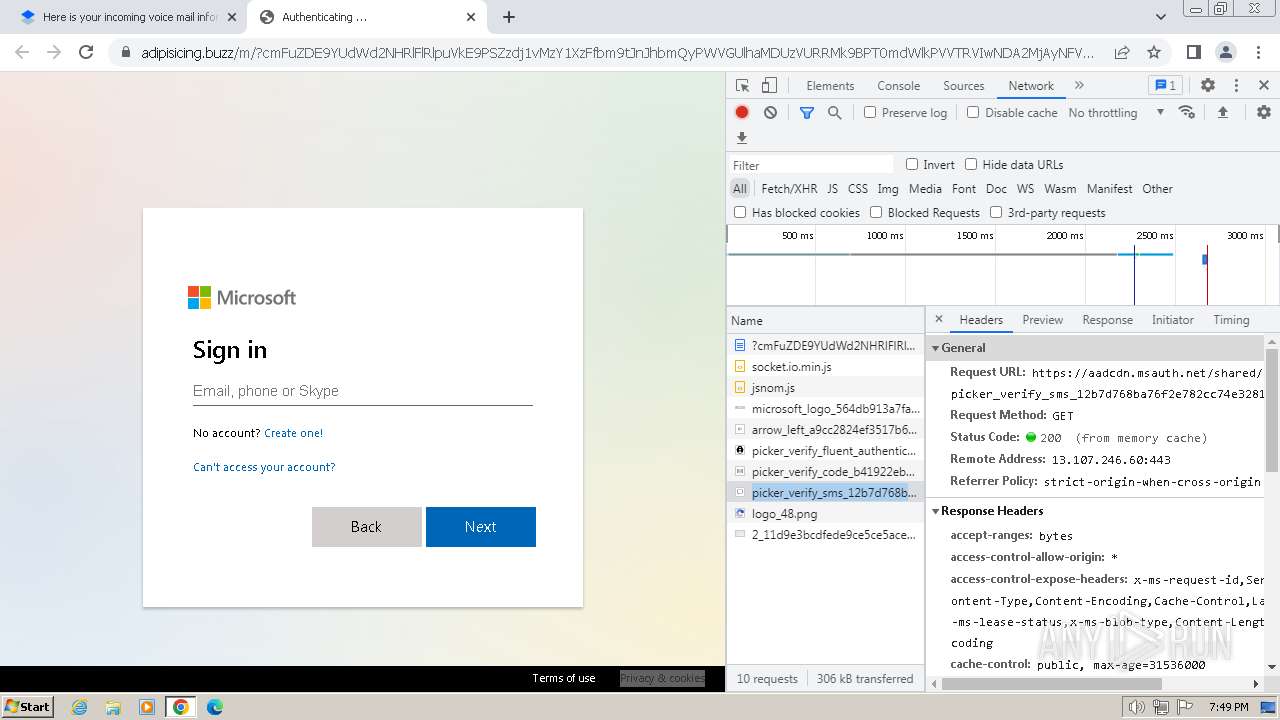Check the Invert filter checkbox
This screenshot has height=720, width=1280.
912,165
